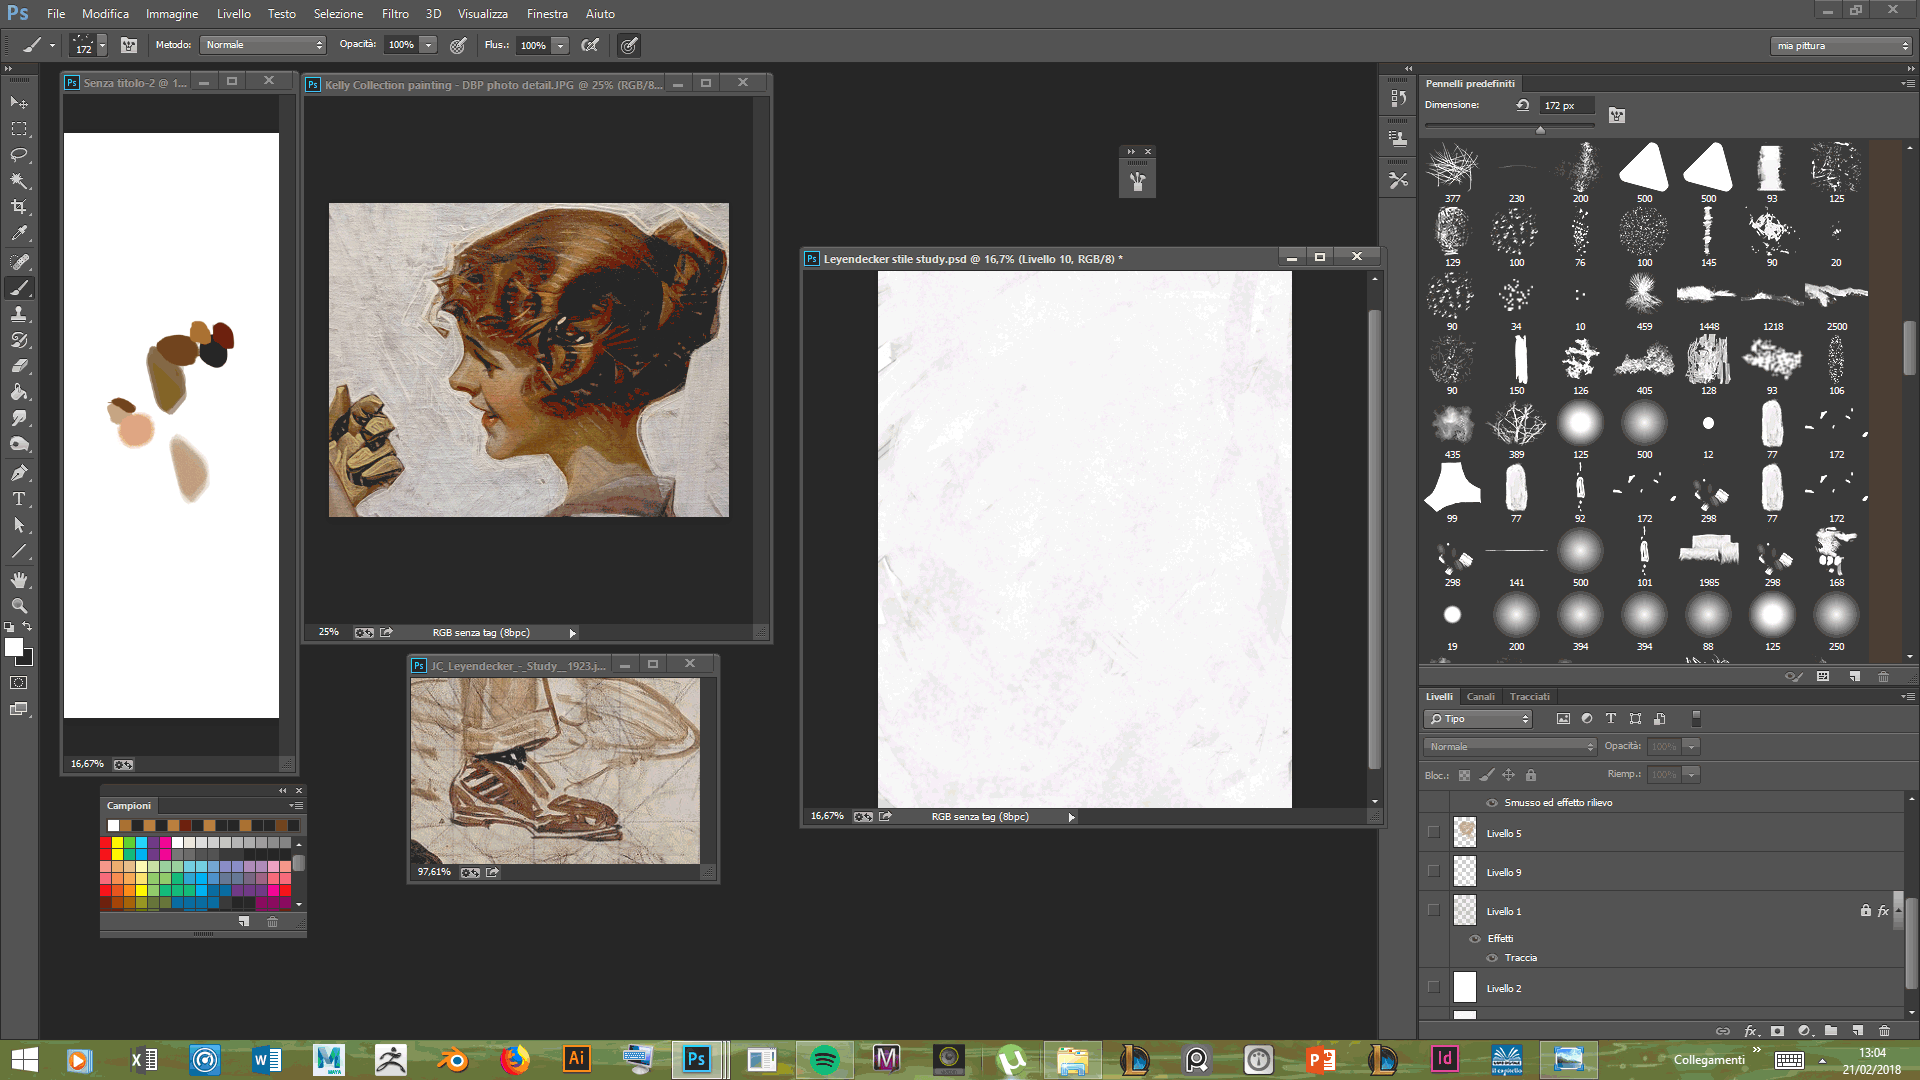
Task: Select the Eraser tool
Action: point(19,366)
